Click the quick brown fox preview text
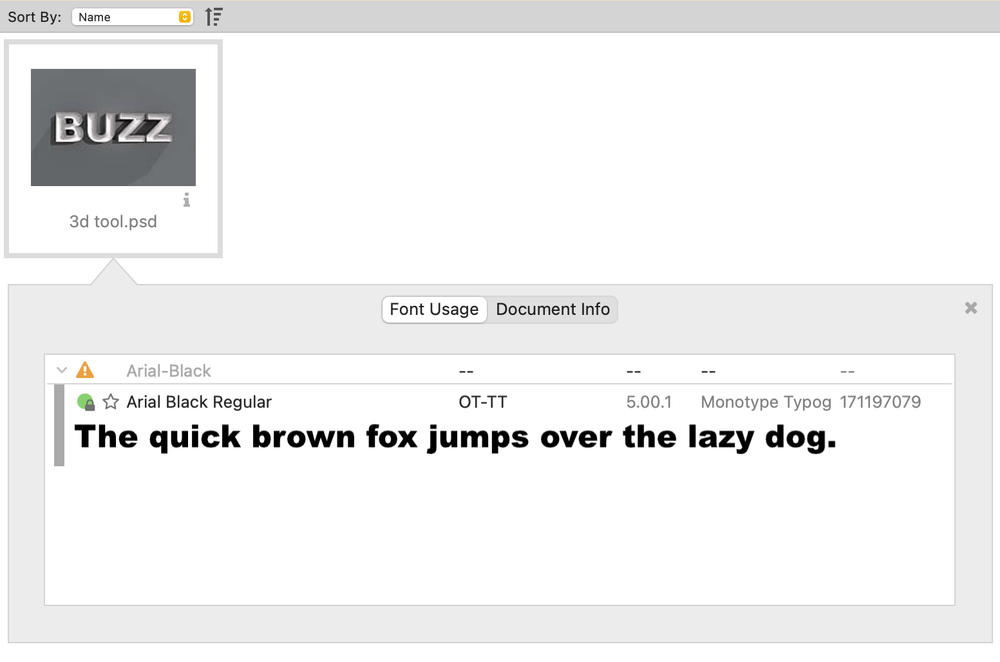 coord(455,438)
